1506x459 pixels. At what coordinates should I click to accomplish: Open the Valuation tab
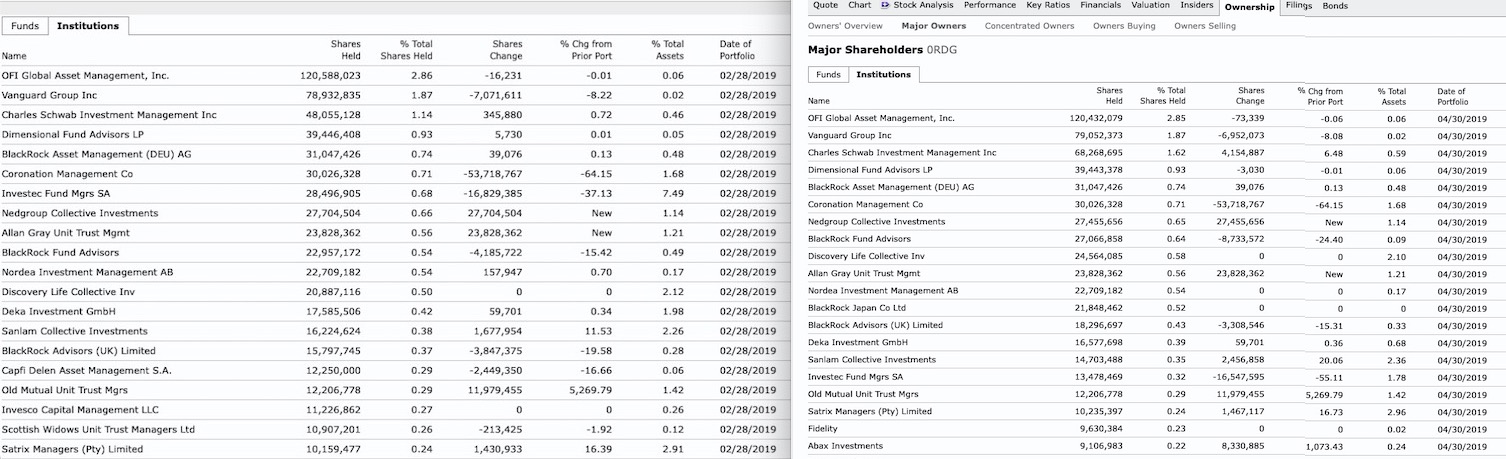1150,5
